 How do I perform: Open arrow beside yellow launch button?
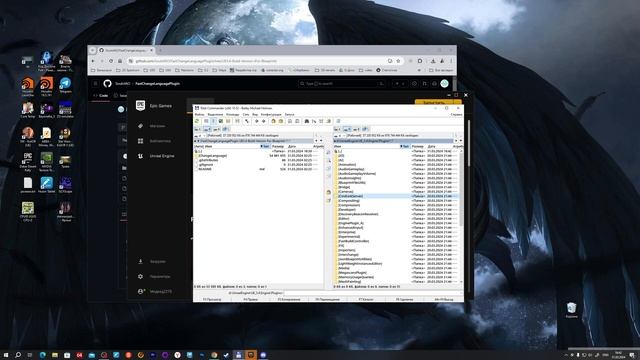[458, 102]
